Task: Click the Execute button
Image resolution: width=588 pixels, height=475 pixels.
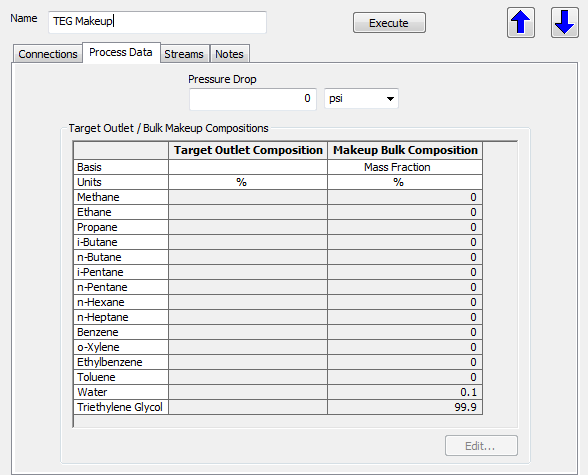Action: (389, 23)
